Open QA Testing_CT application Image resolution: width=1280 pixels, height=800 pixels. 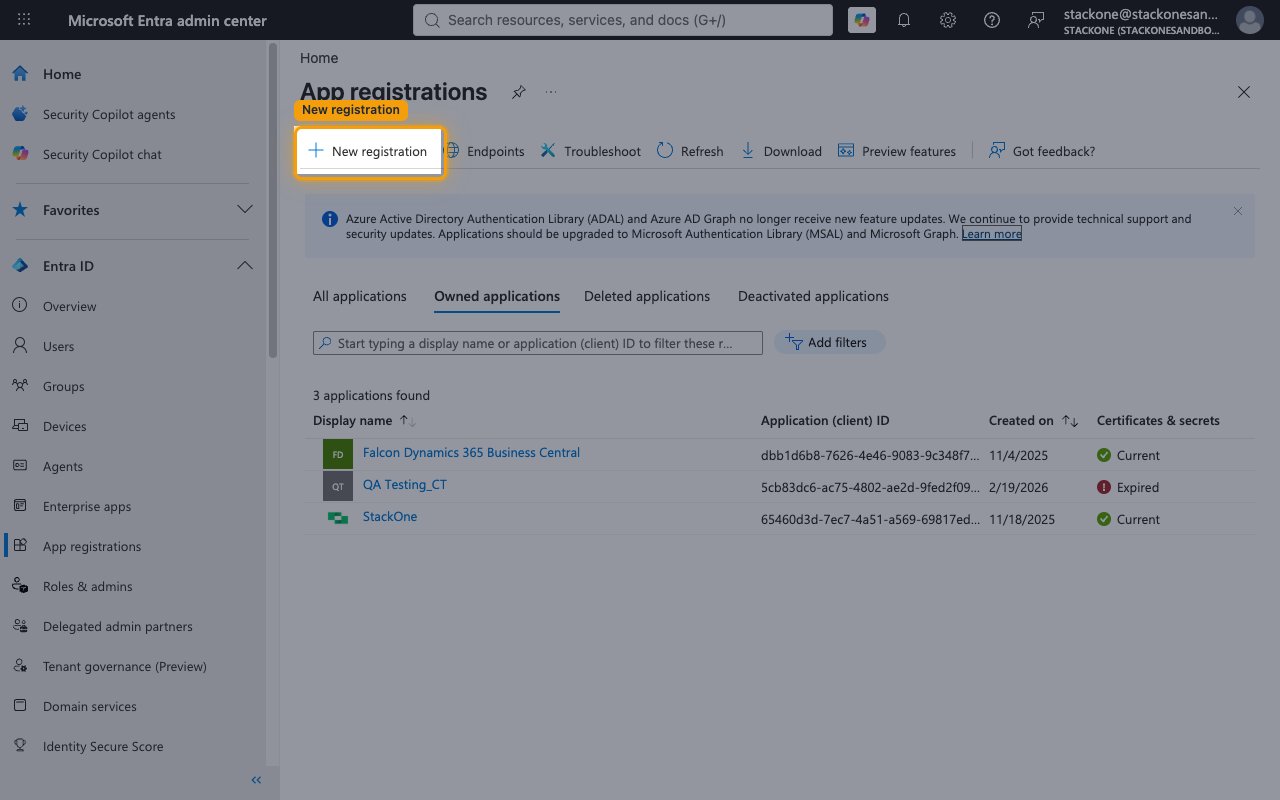click(x=405, y=484)
